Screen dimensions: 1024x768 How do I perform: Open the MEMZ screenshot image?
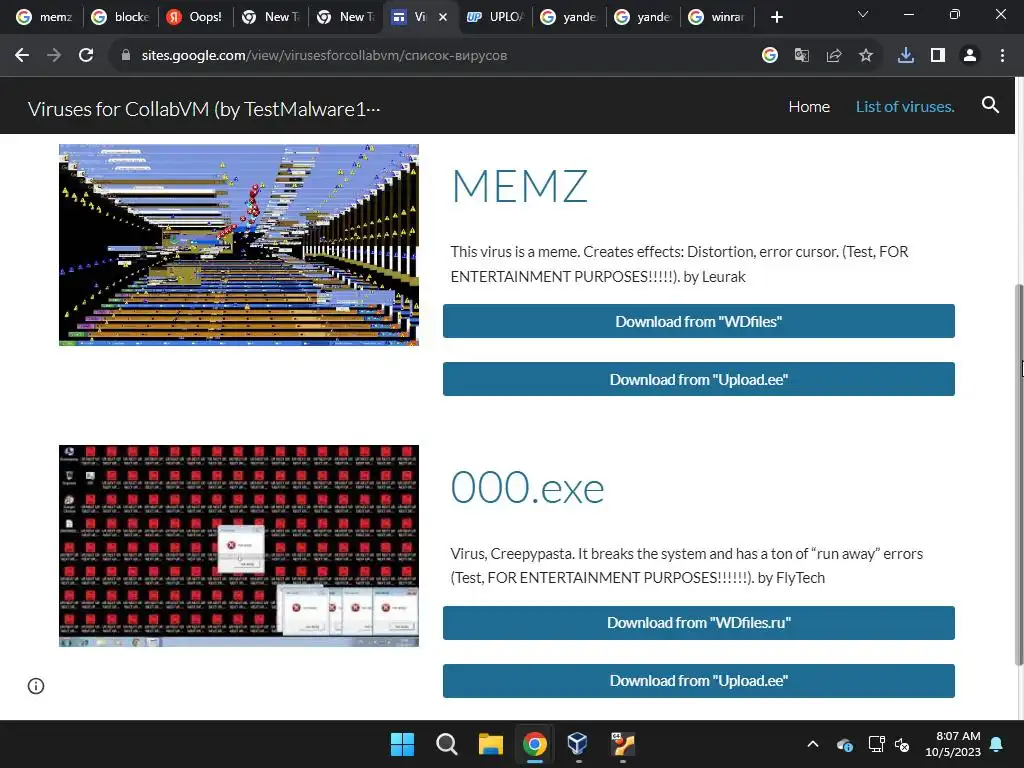point(238,245)
